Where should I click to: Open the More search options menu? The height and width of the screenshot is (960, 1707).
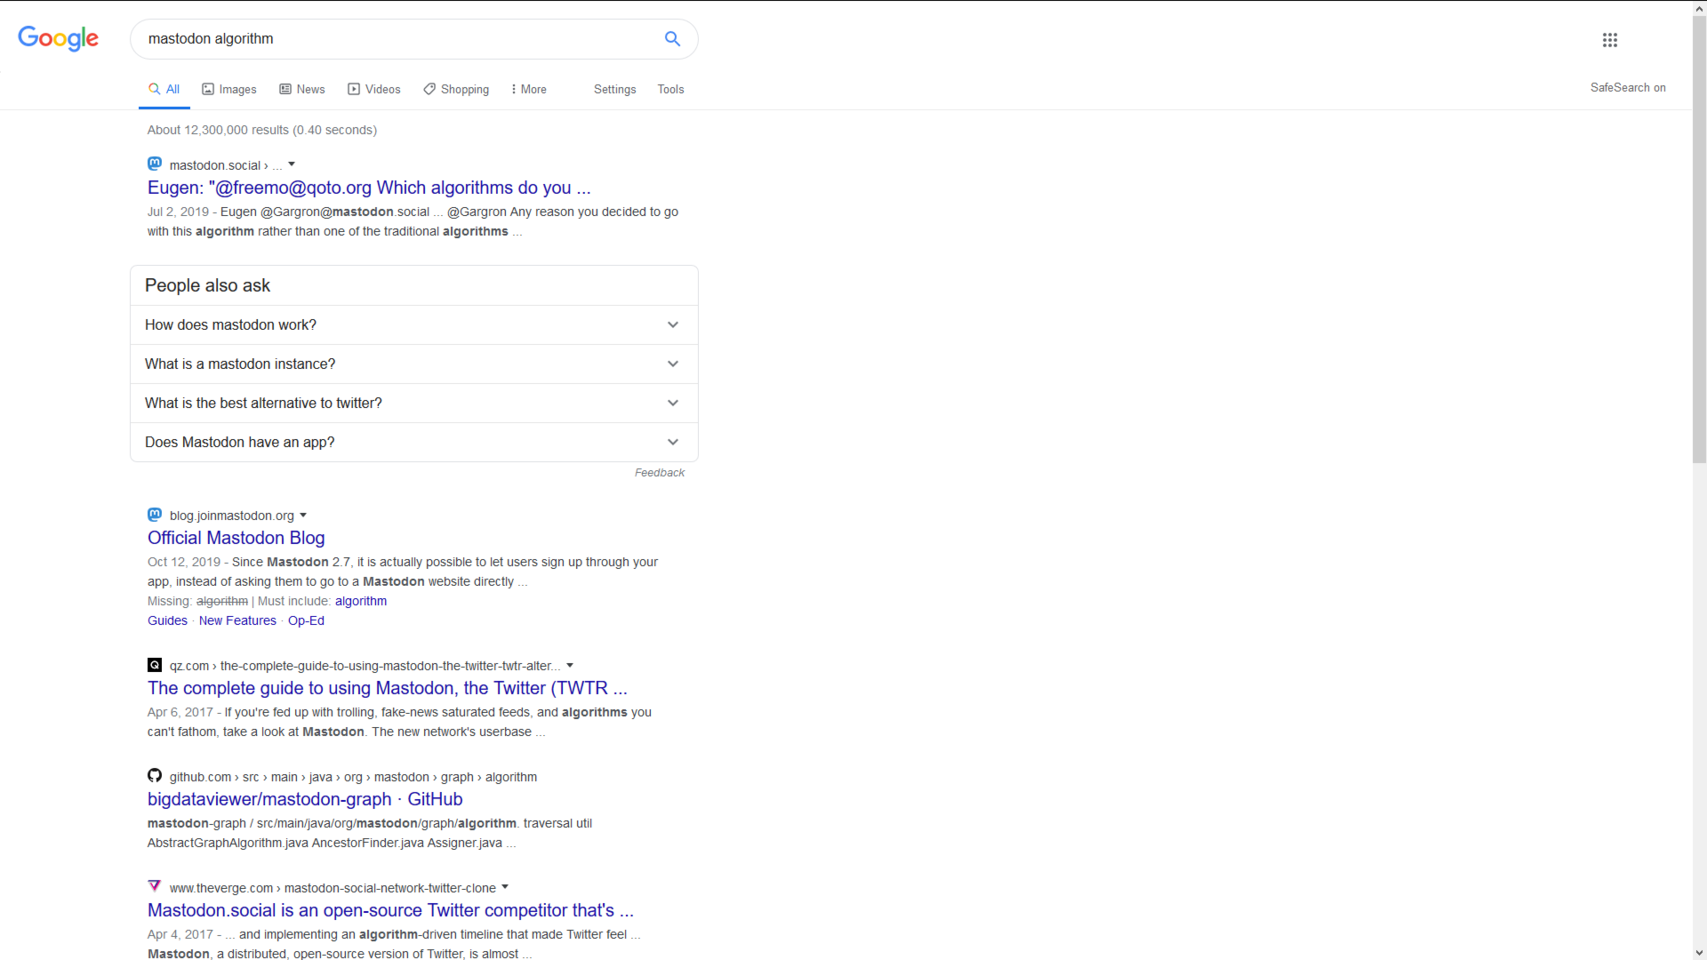click(x=529, y=89)
